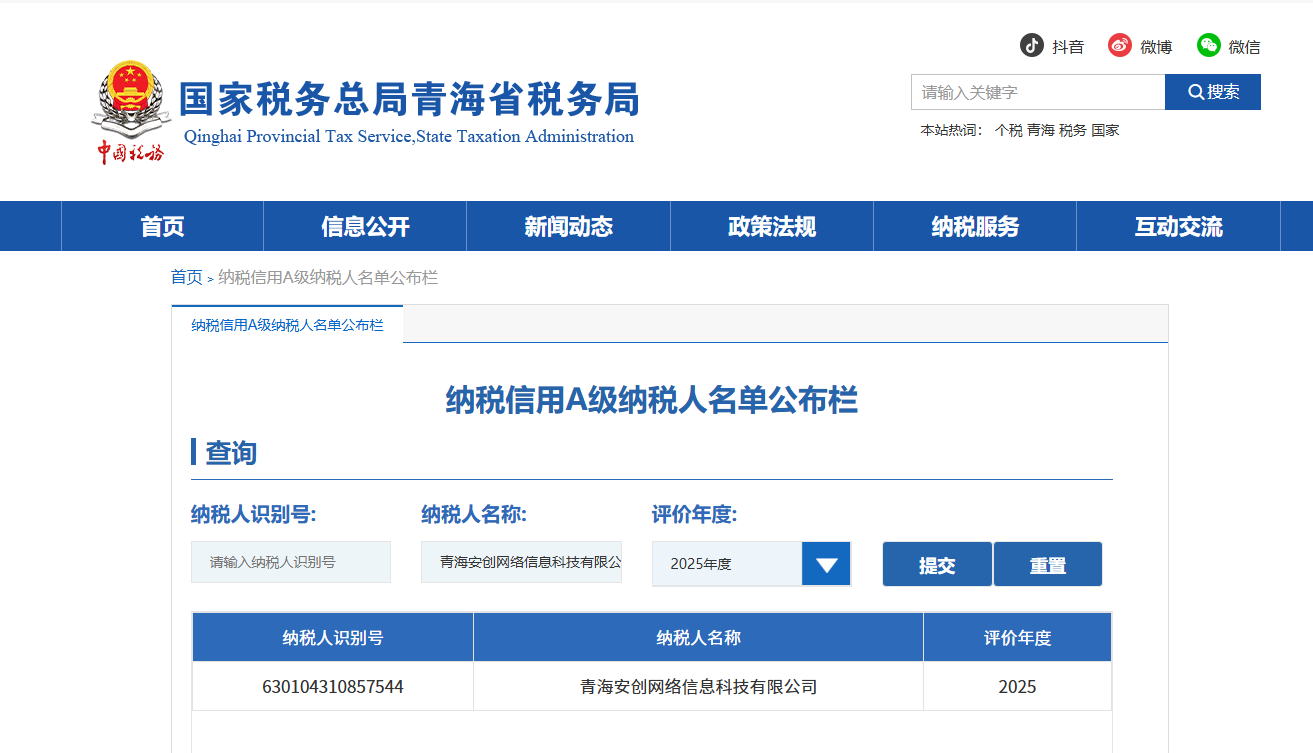Select the cell 630104310857544
This screenshot has width=1313, height=753.
333,687
